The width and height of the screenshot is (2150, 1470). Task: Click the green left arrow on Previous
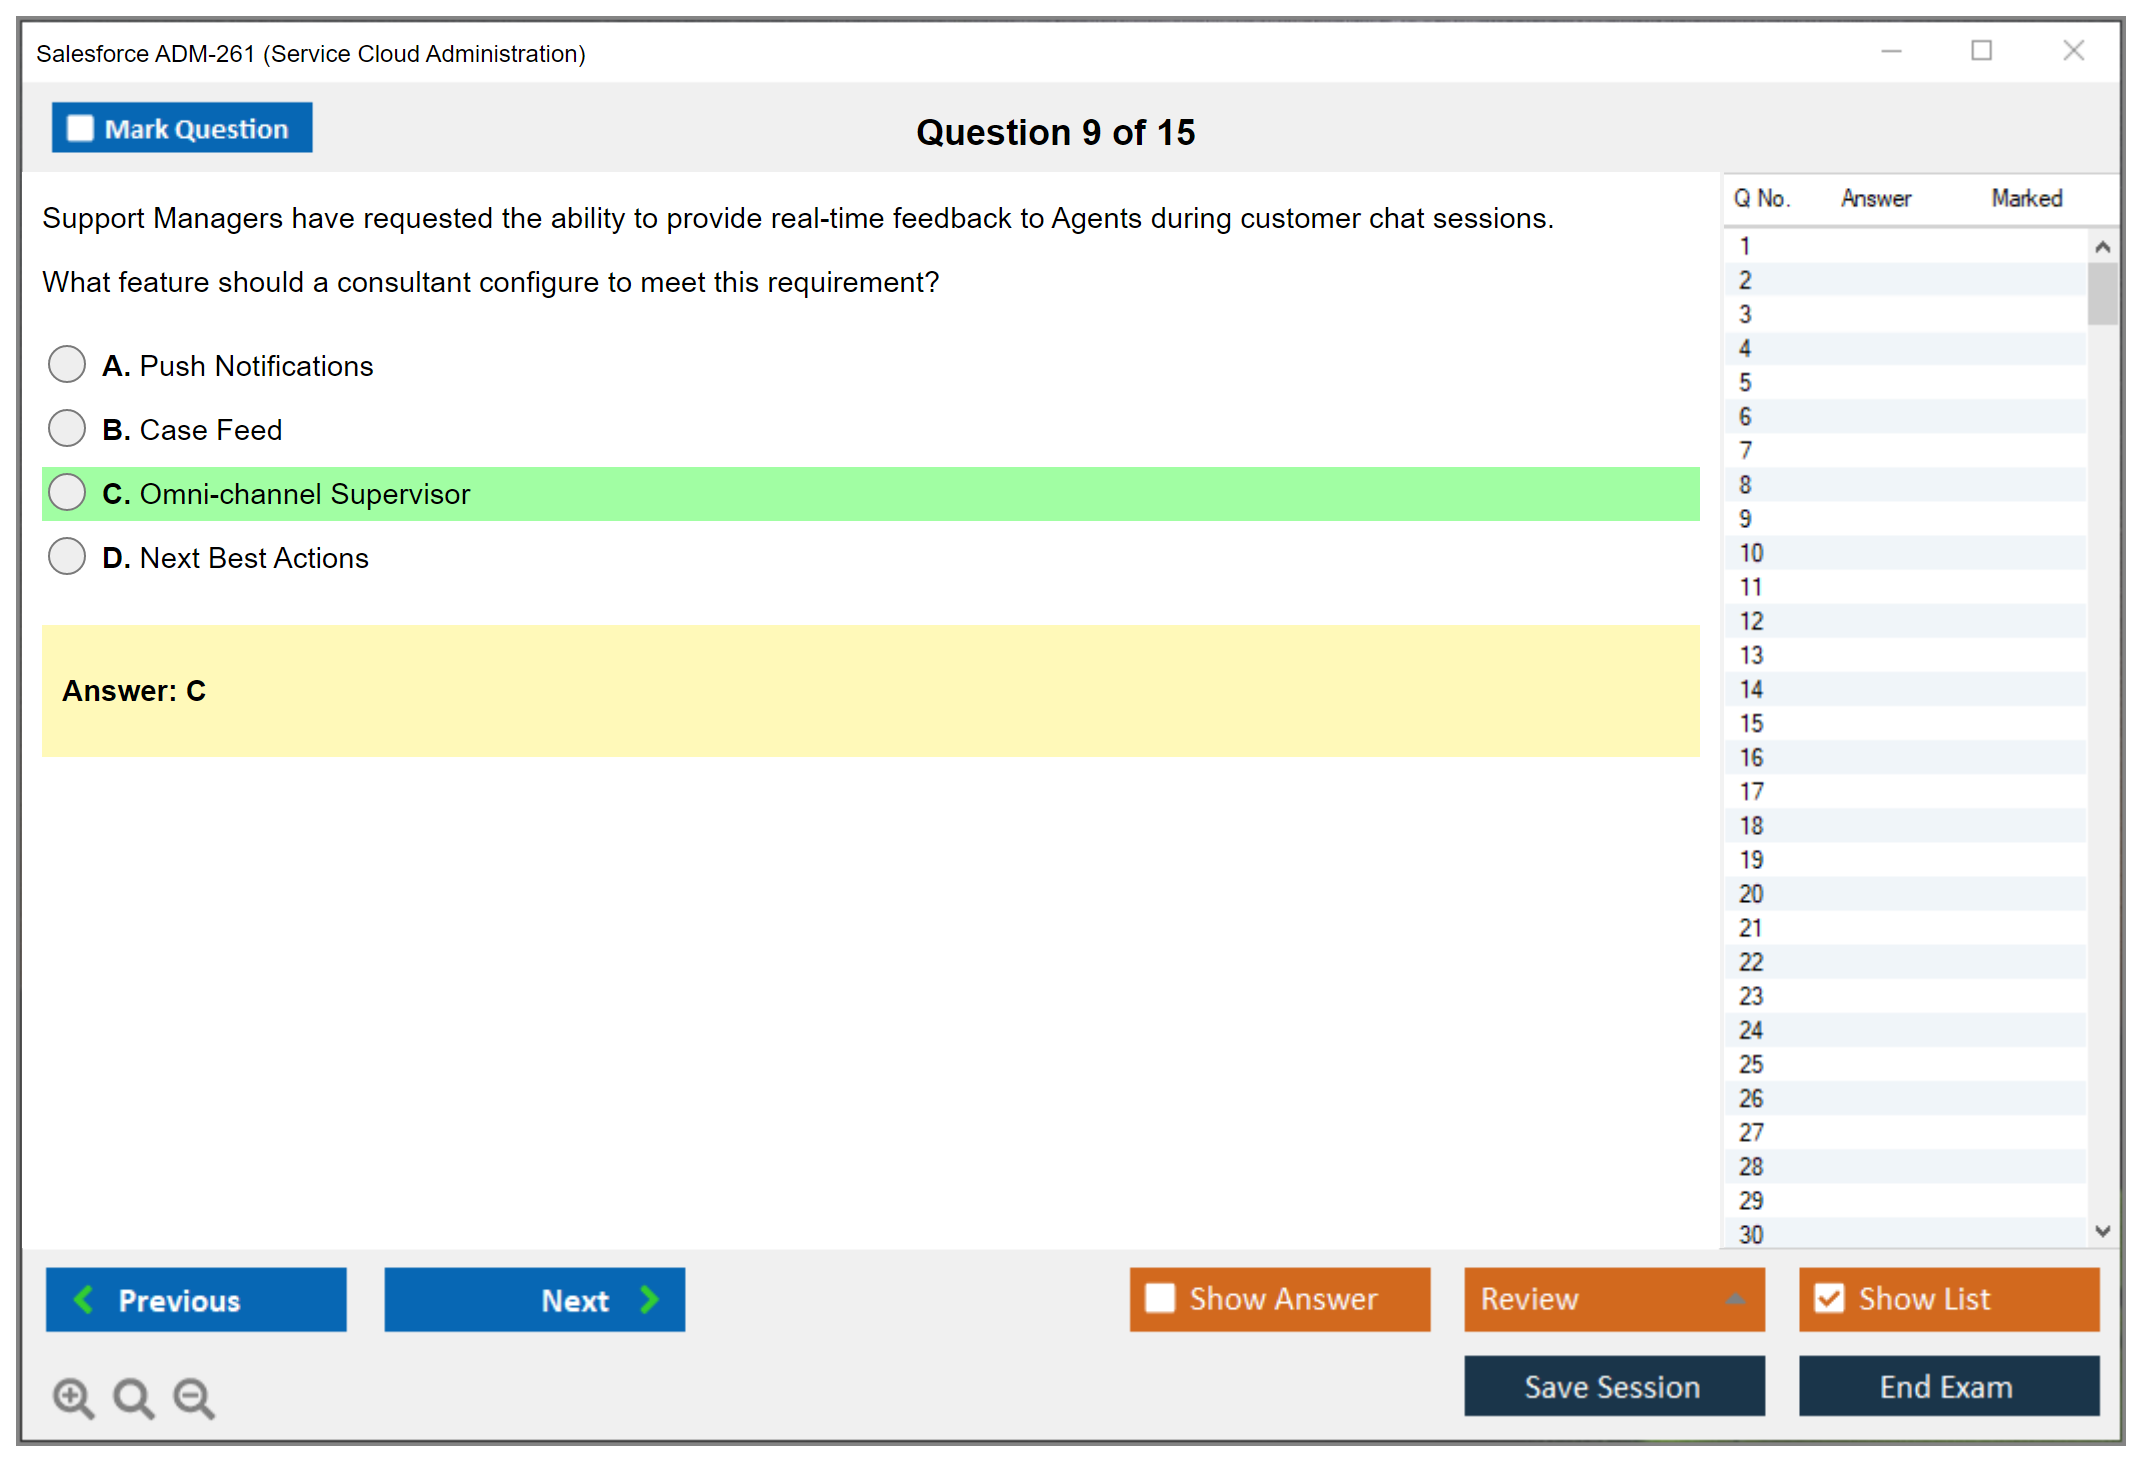[x=84, y=1299]
